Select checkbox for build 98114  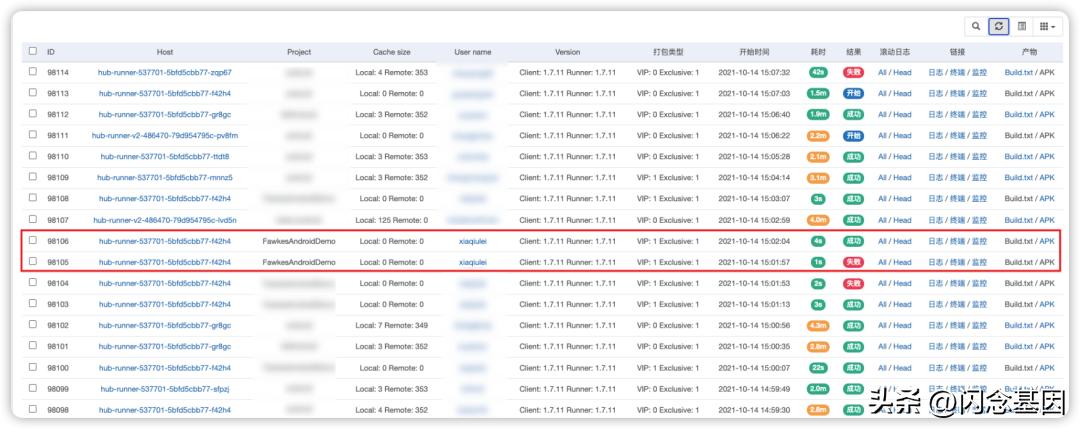coord(33,72)
